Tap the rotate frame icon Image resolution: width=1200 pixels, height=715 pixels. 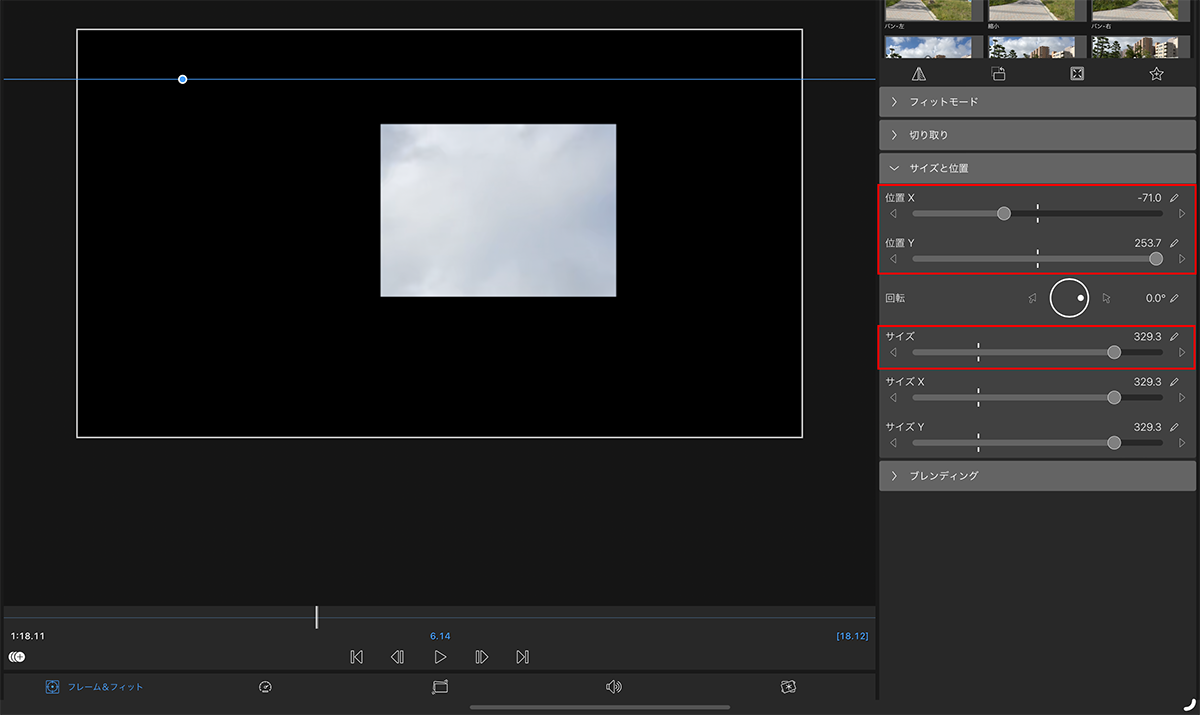[998, 74]
